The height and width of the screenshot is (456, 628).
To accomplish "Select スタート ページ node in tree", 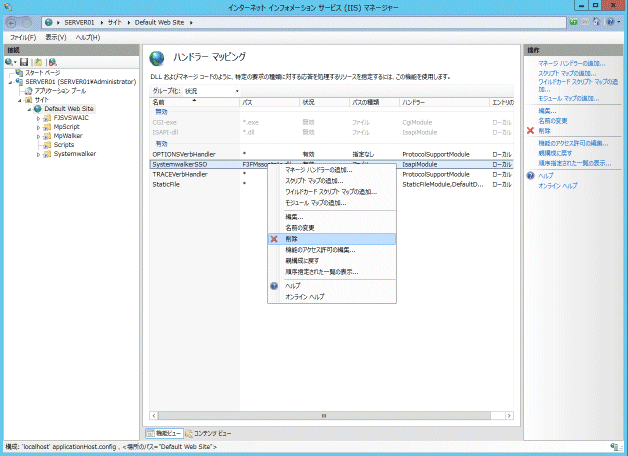I will [x=42, y=73].
